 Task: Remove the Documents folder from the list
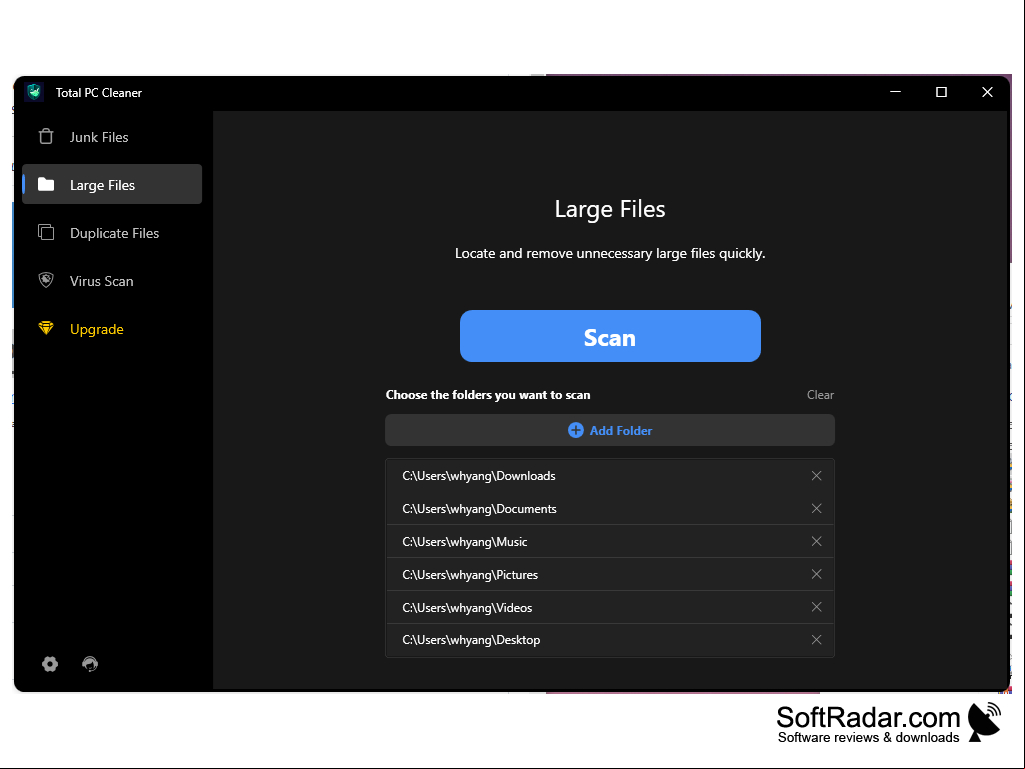[816, 509]
